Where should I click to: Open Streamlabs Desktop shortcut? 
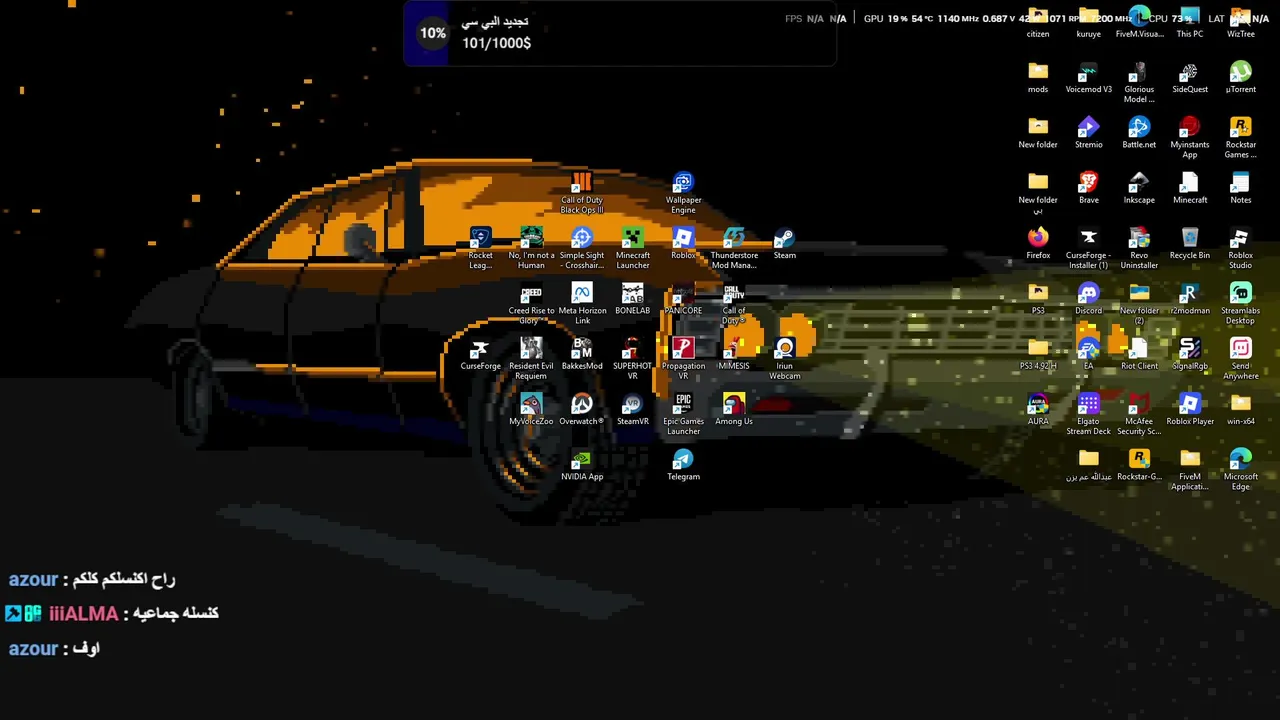click(x=1240, y=303)
